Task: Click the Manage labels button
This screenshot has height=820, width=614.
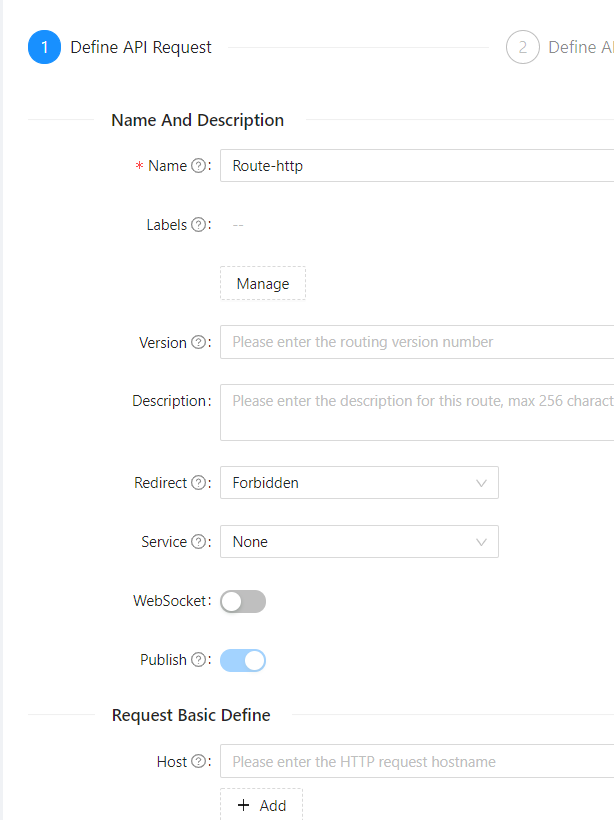Action: (263, 283)
